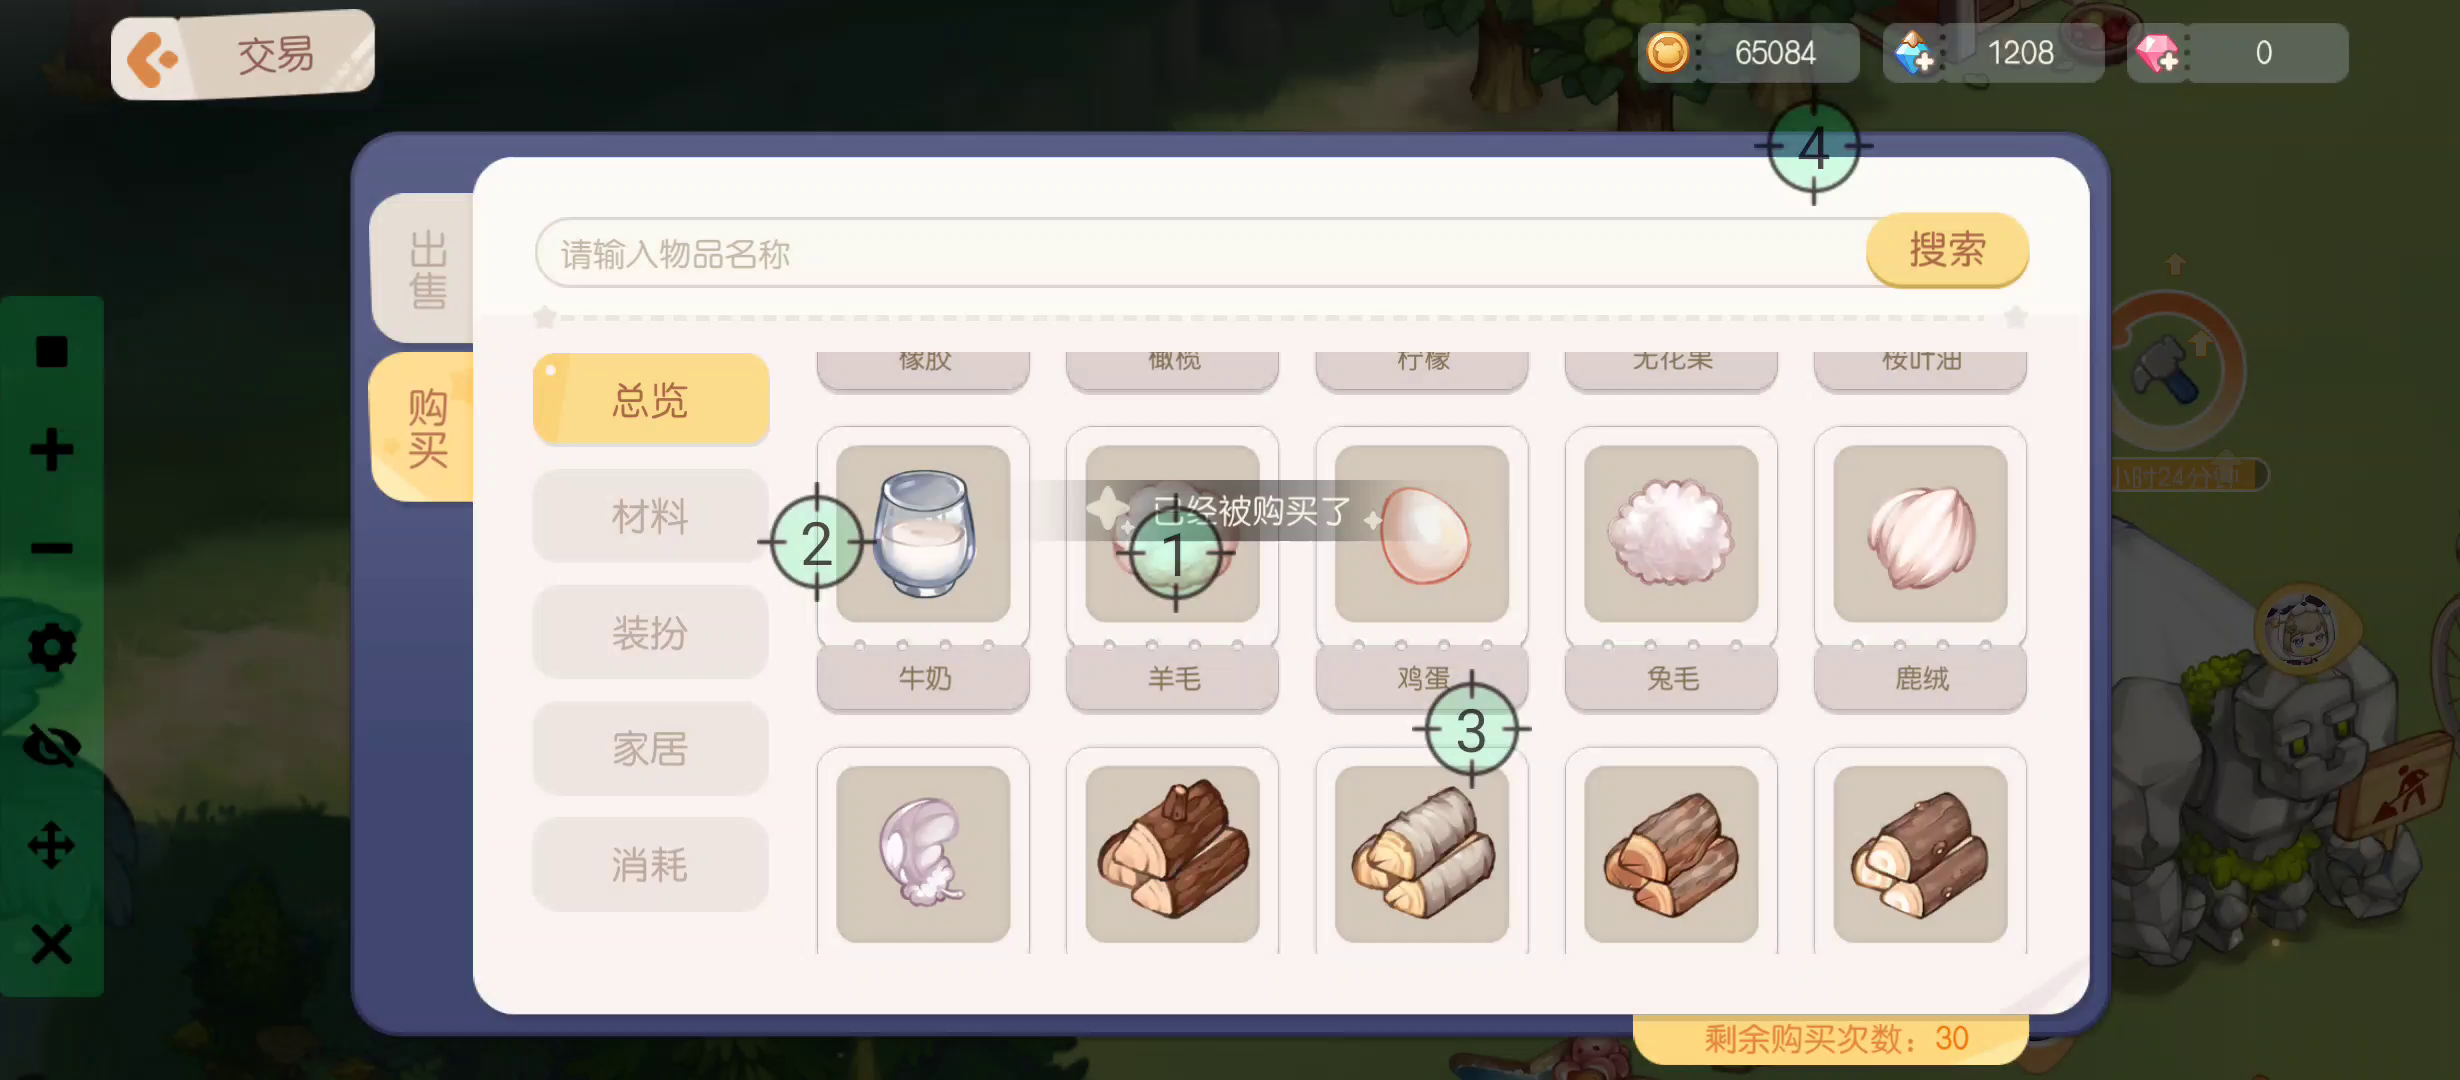Switch to the 购买 (buy) tab

pyautogui.click(x=426, y=427)
